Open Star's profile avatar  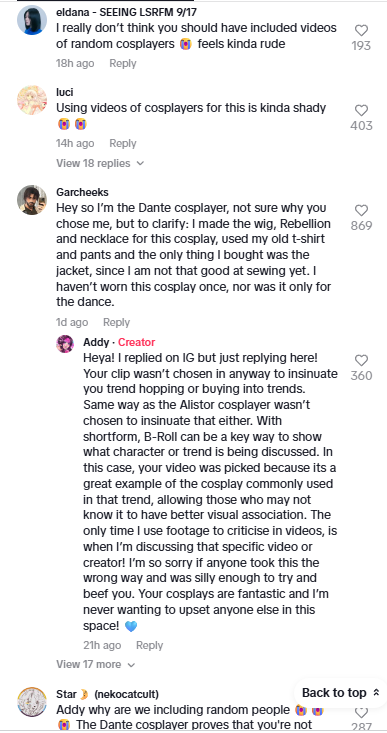tap(32, 702)
